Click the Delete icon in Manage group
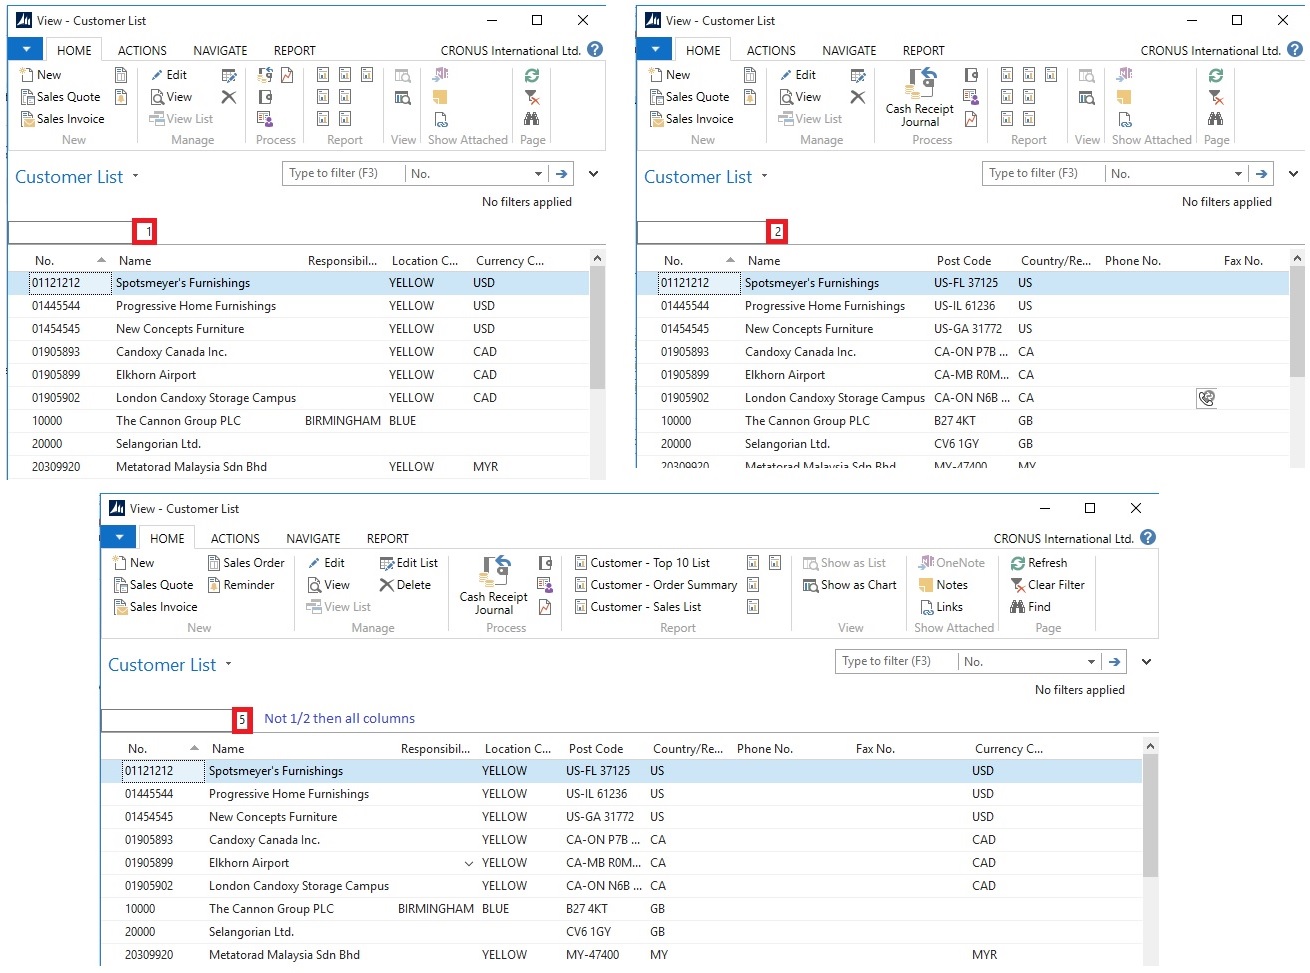Image resolution: width=1310 pixels, height=973 pixels. point(386,586)
